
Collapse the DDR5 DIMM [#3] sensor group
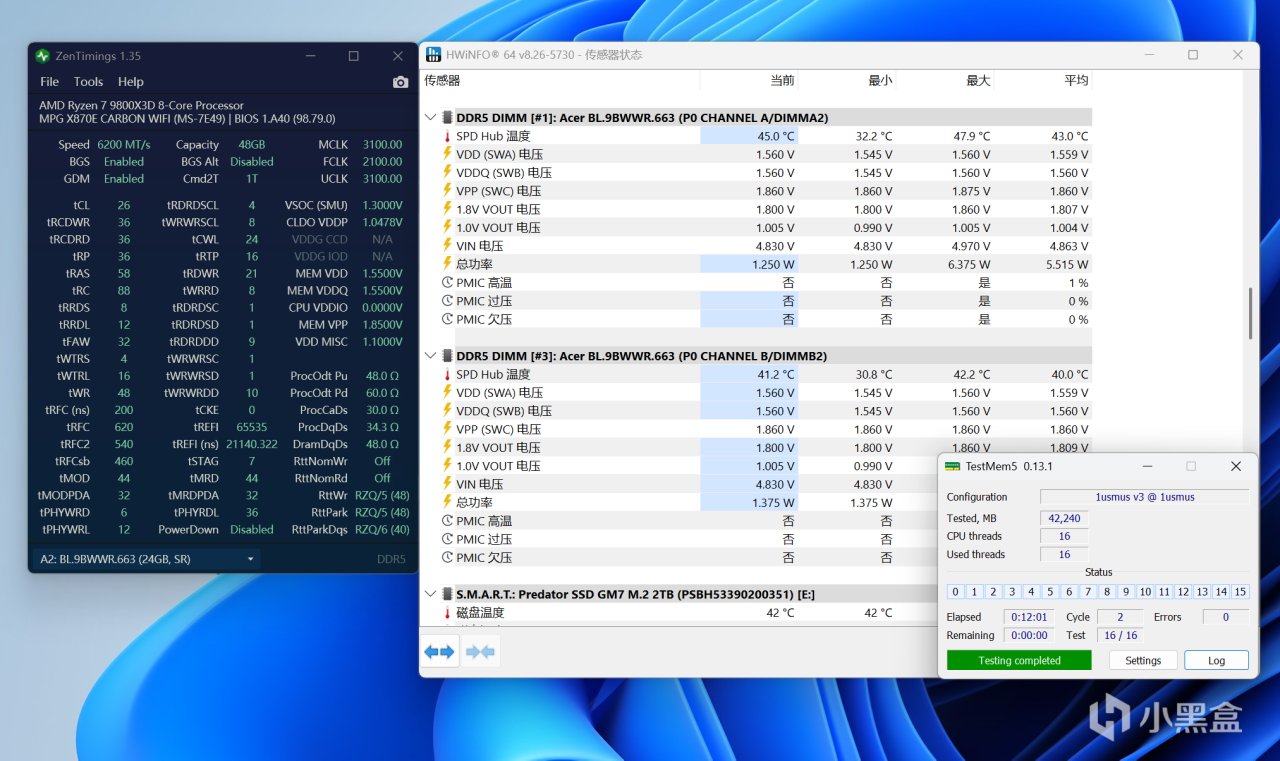(431, 356)
